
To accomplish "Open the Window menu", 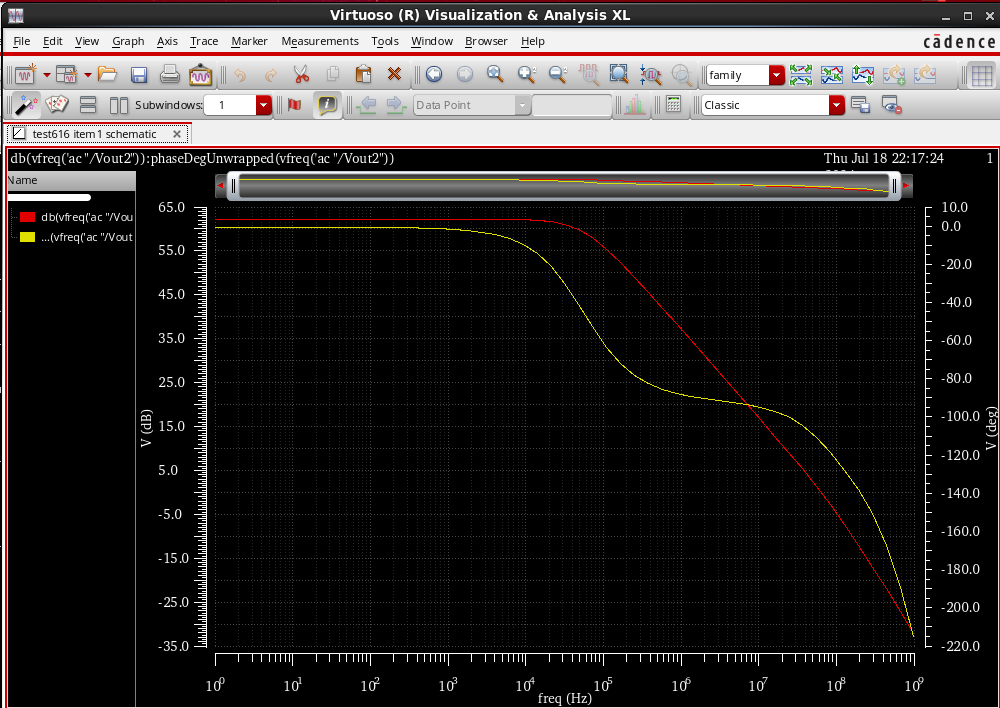I will click(x=432, y=41).
